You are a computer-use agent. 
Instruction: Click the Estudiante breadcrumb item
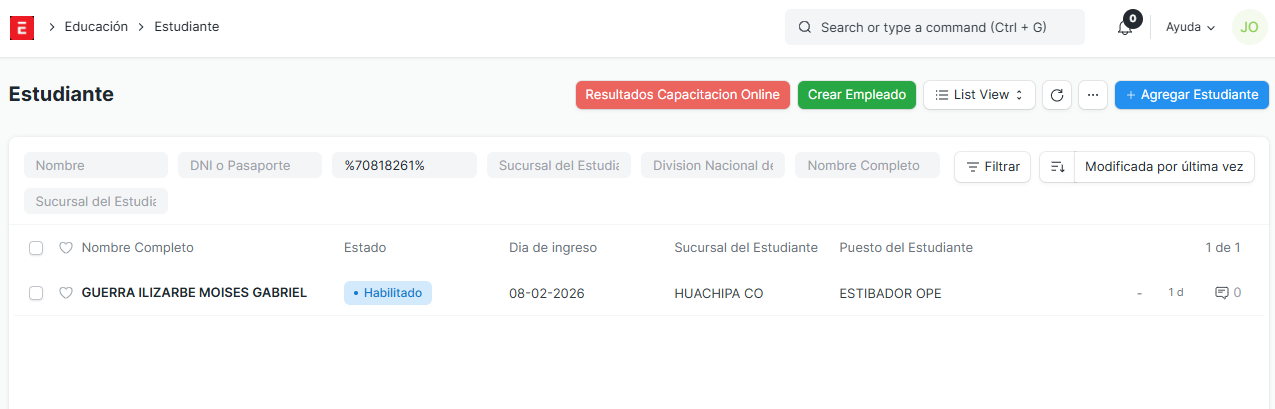click(186, 27)
